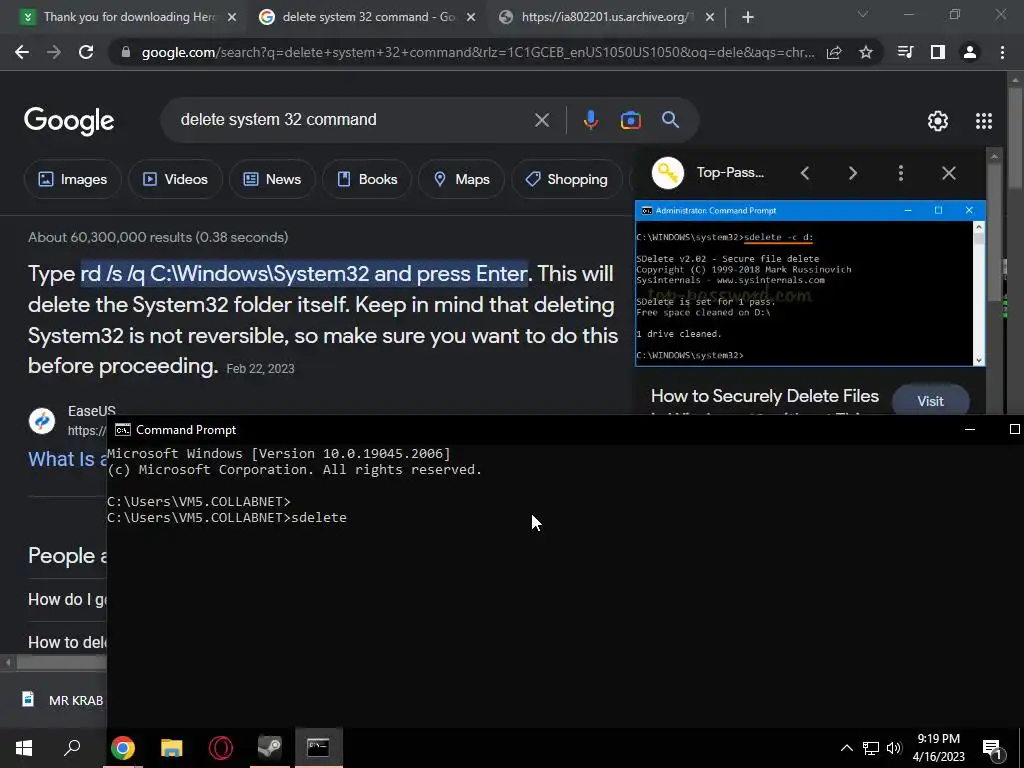The image size is (1024, 768).
Task: Filter results by Books
Action: coord(367,179)
